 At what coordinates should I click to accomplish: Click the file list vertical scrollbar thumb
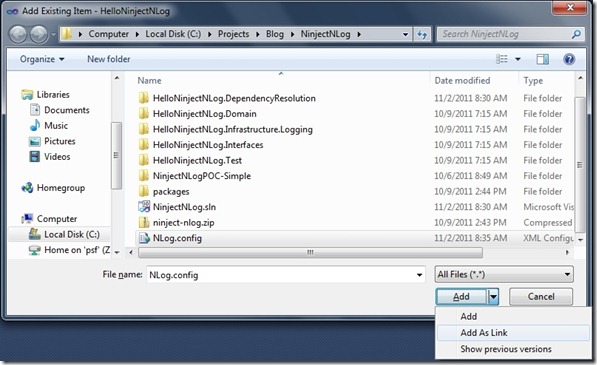click(x=579, y=165)
